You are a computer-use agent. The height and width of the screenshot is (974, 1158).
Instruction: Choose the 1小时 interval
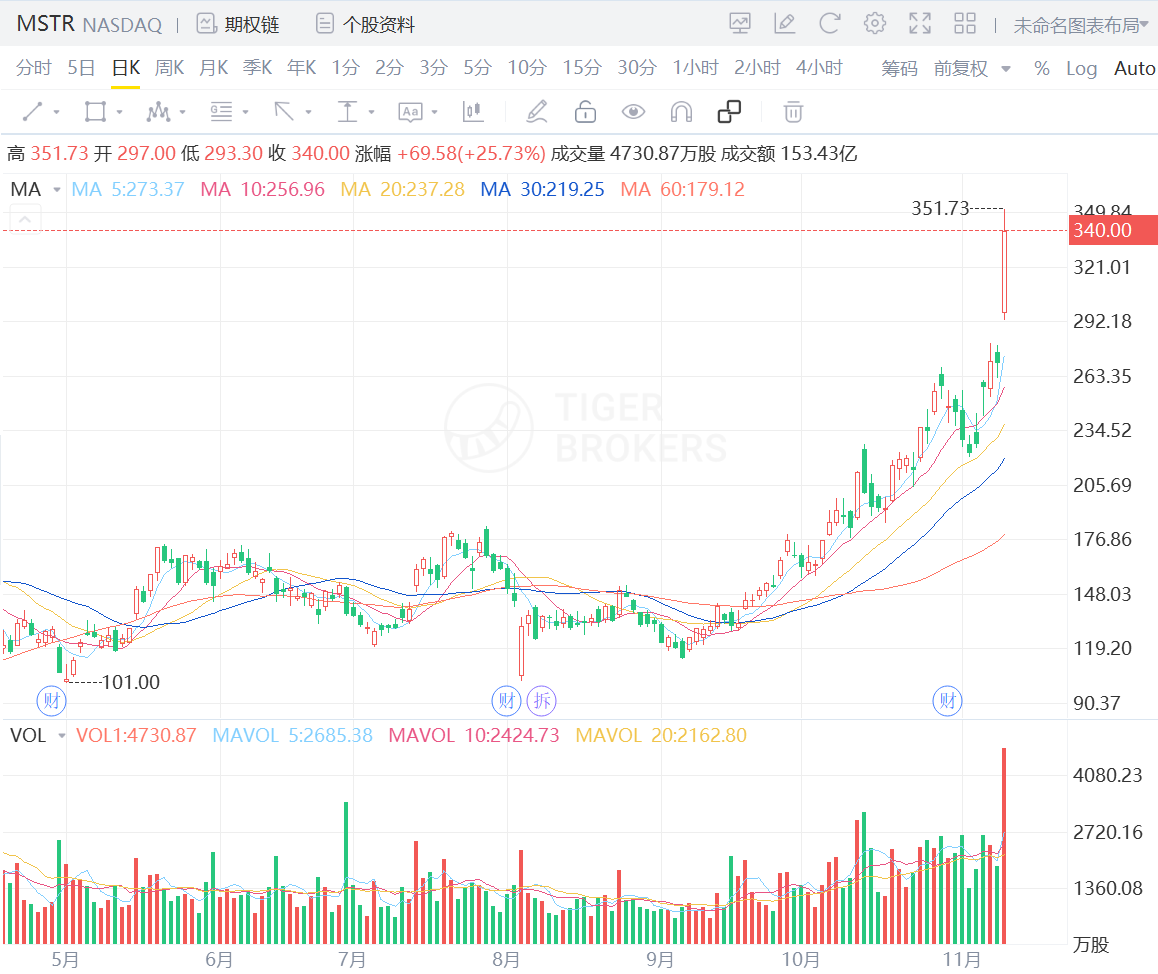pos(695,68)
